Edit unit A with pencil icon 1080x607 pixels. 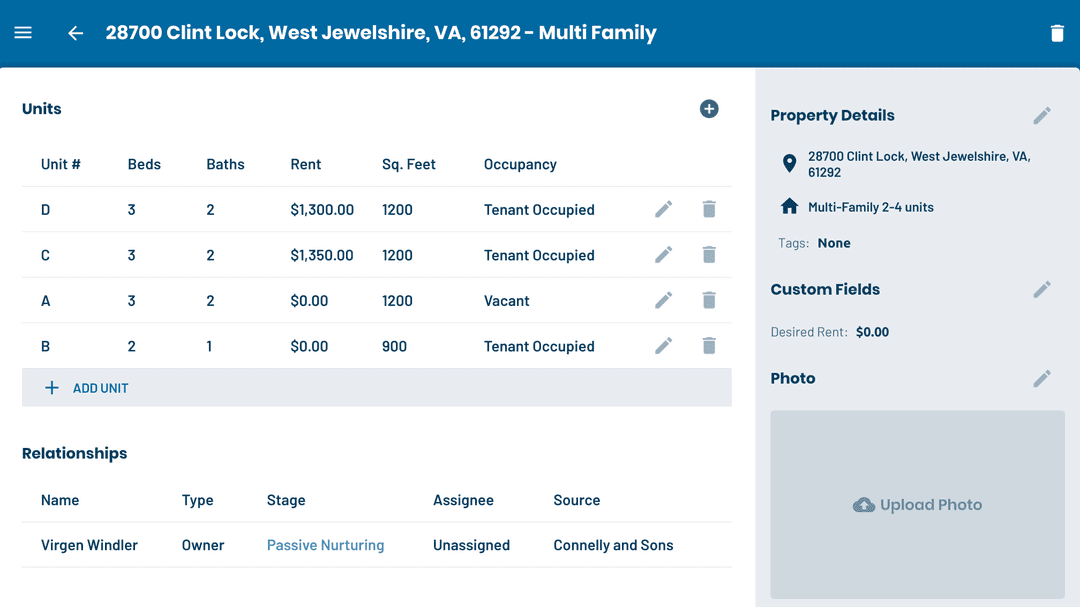pos(663,300)
